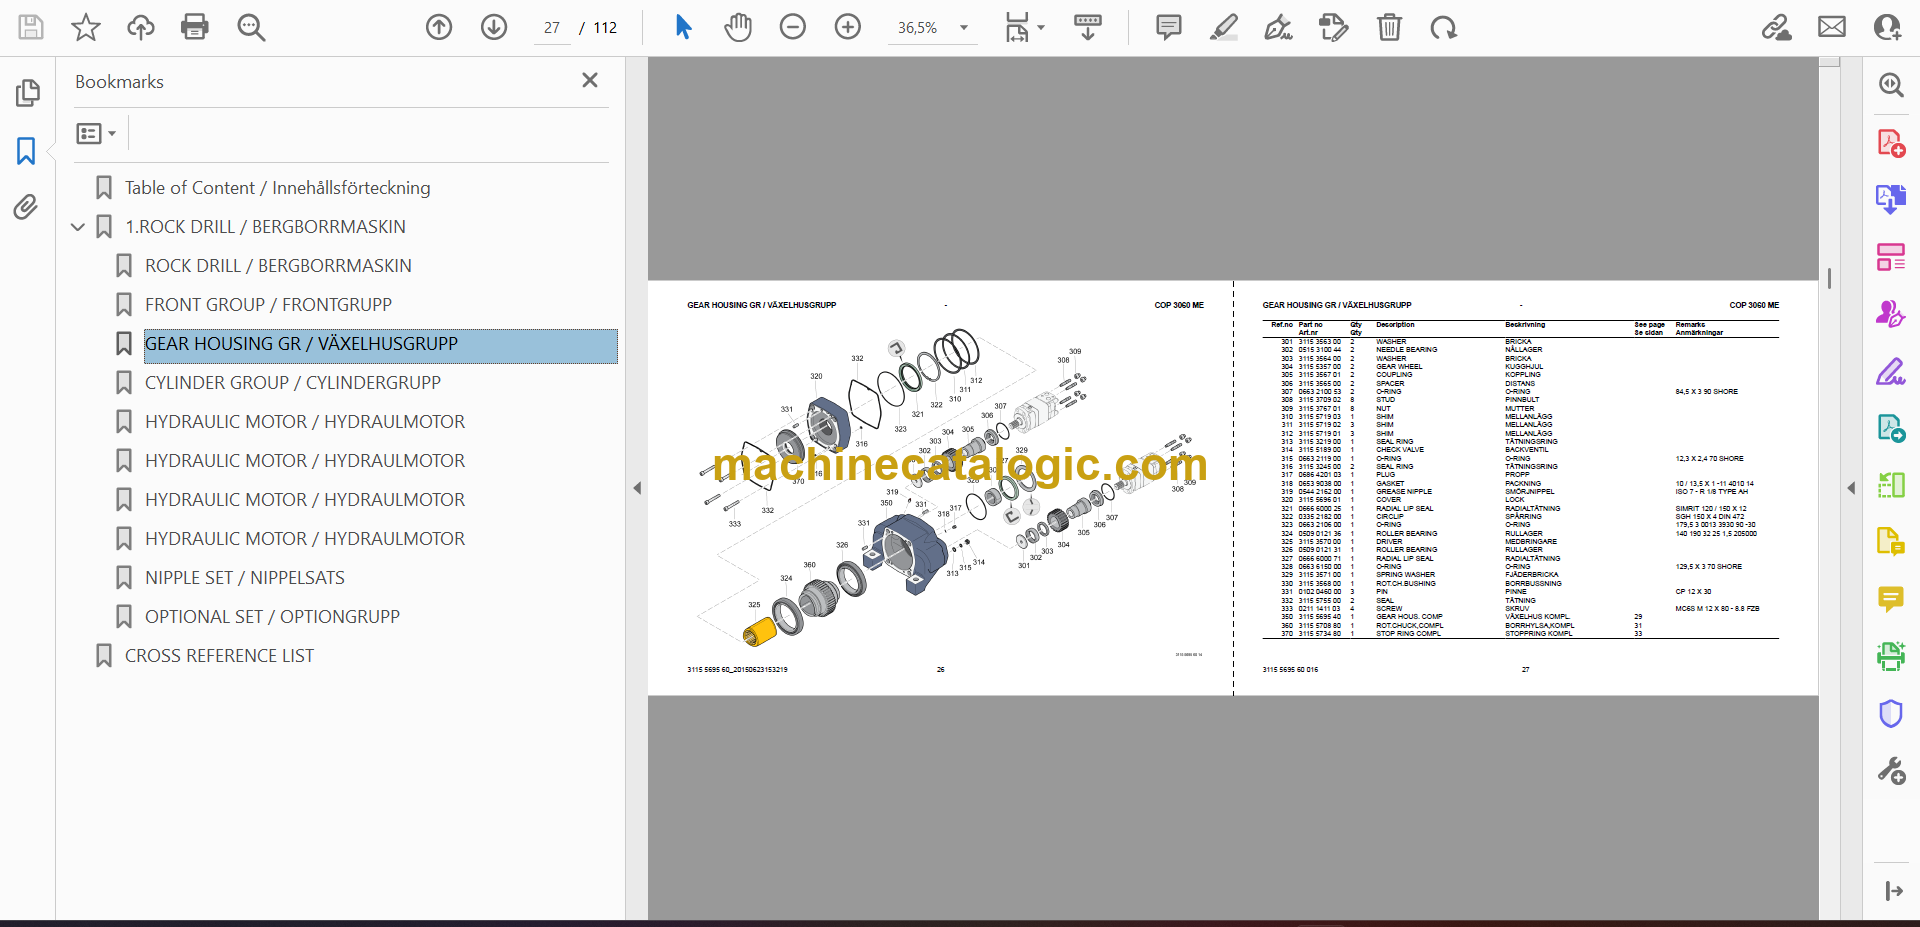1920x927 pixels.
Task: Open the Protect shield tool
Action: point(1890,714)
